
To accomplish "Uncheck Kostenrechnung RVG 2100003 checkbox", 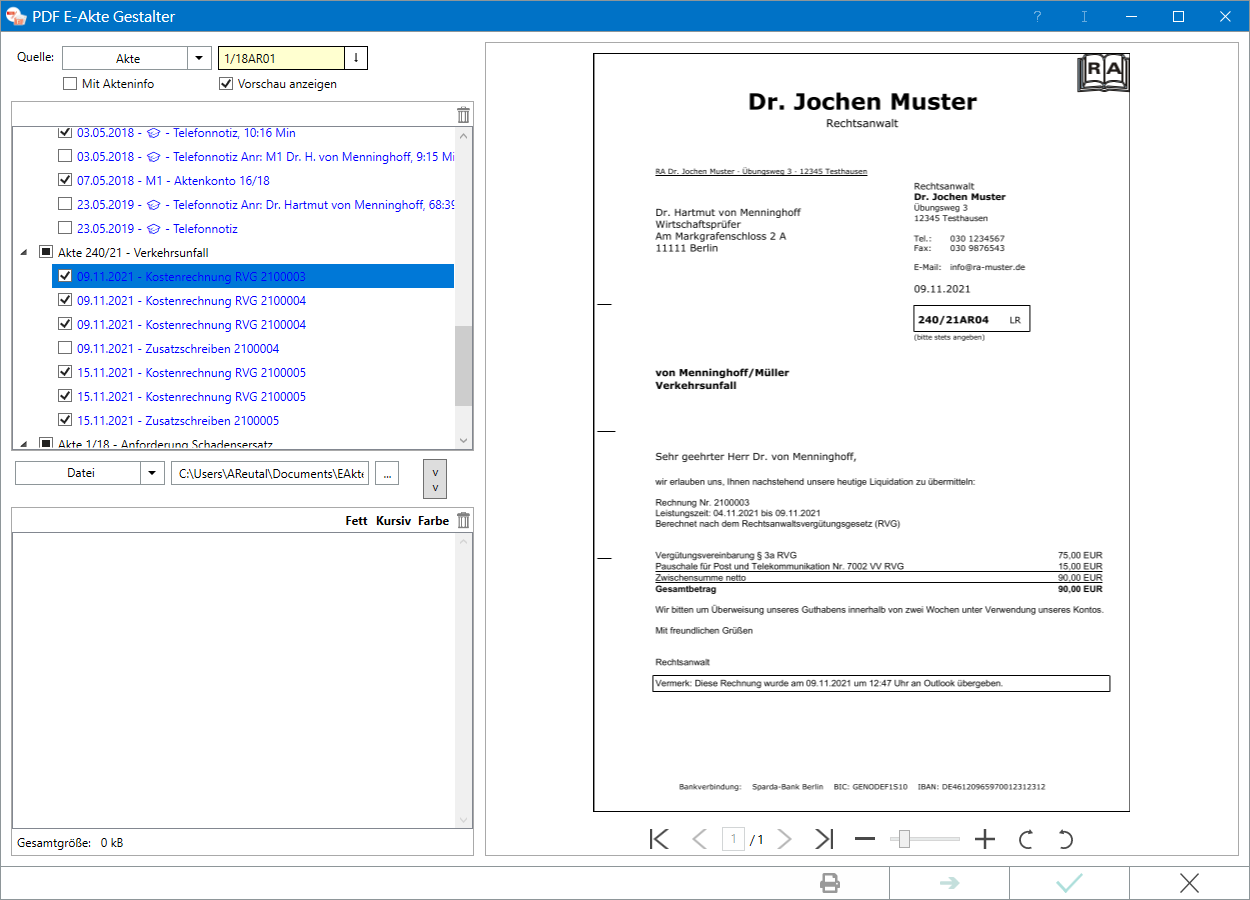I will point(65,277).
